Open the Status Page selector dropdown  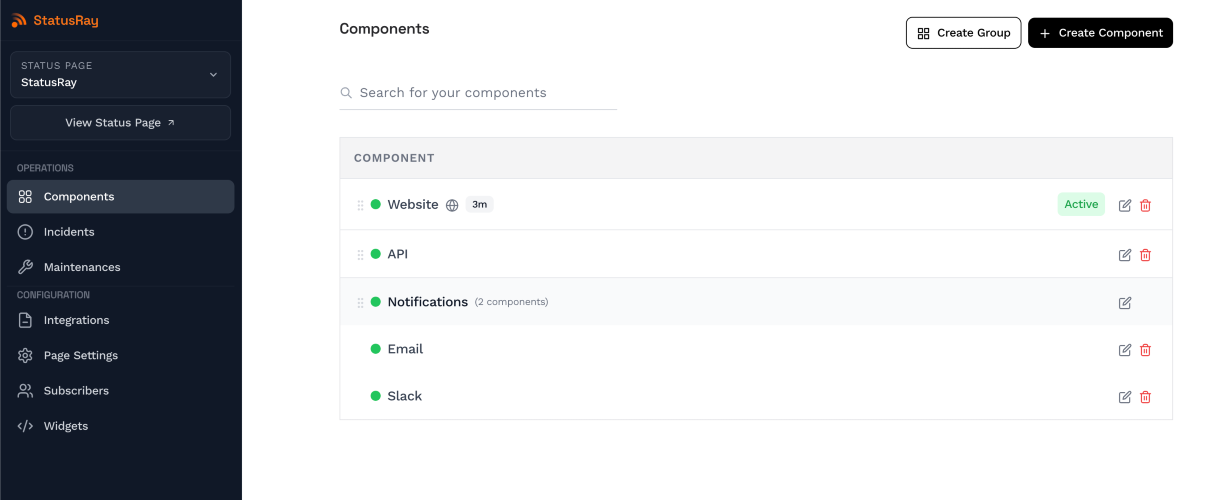120,75
